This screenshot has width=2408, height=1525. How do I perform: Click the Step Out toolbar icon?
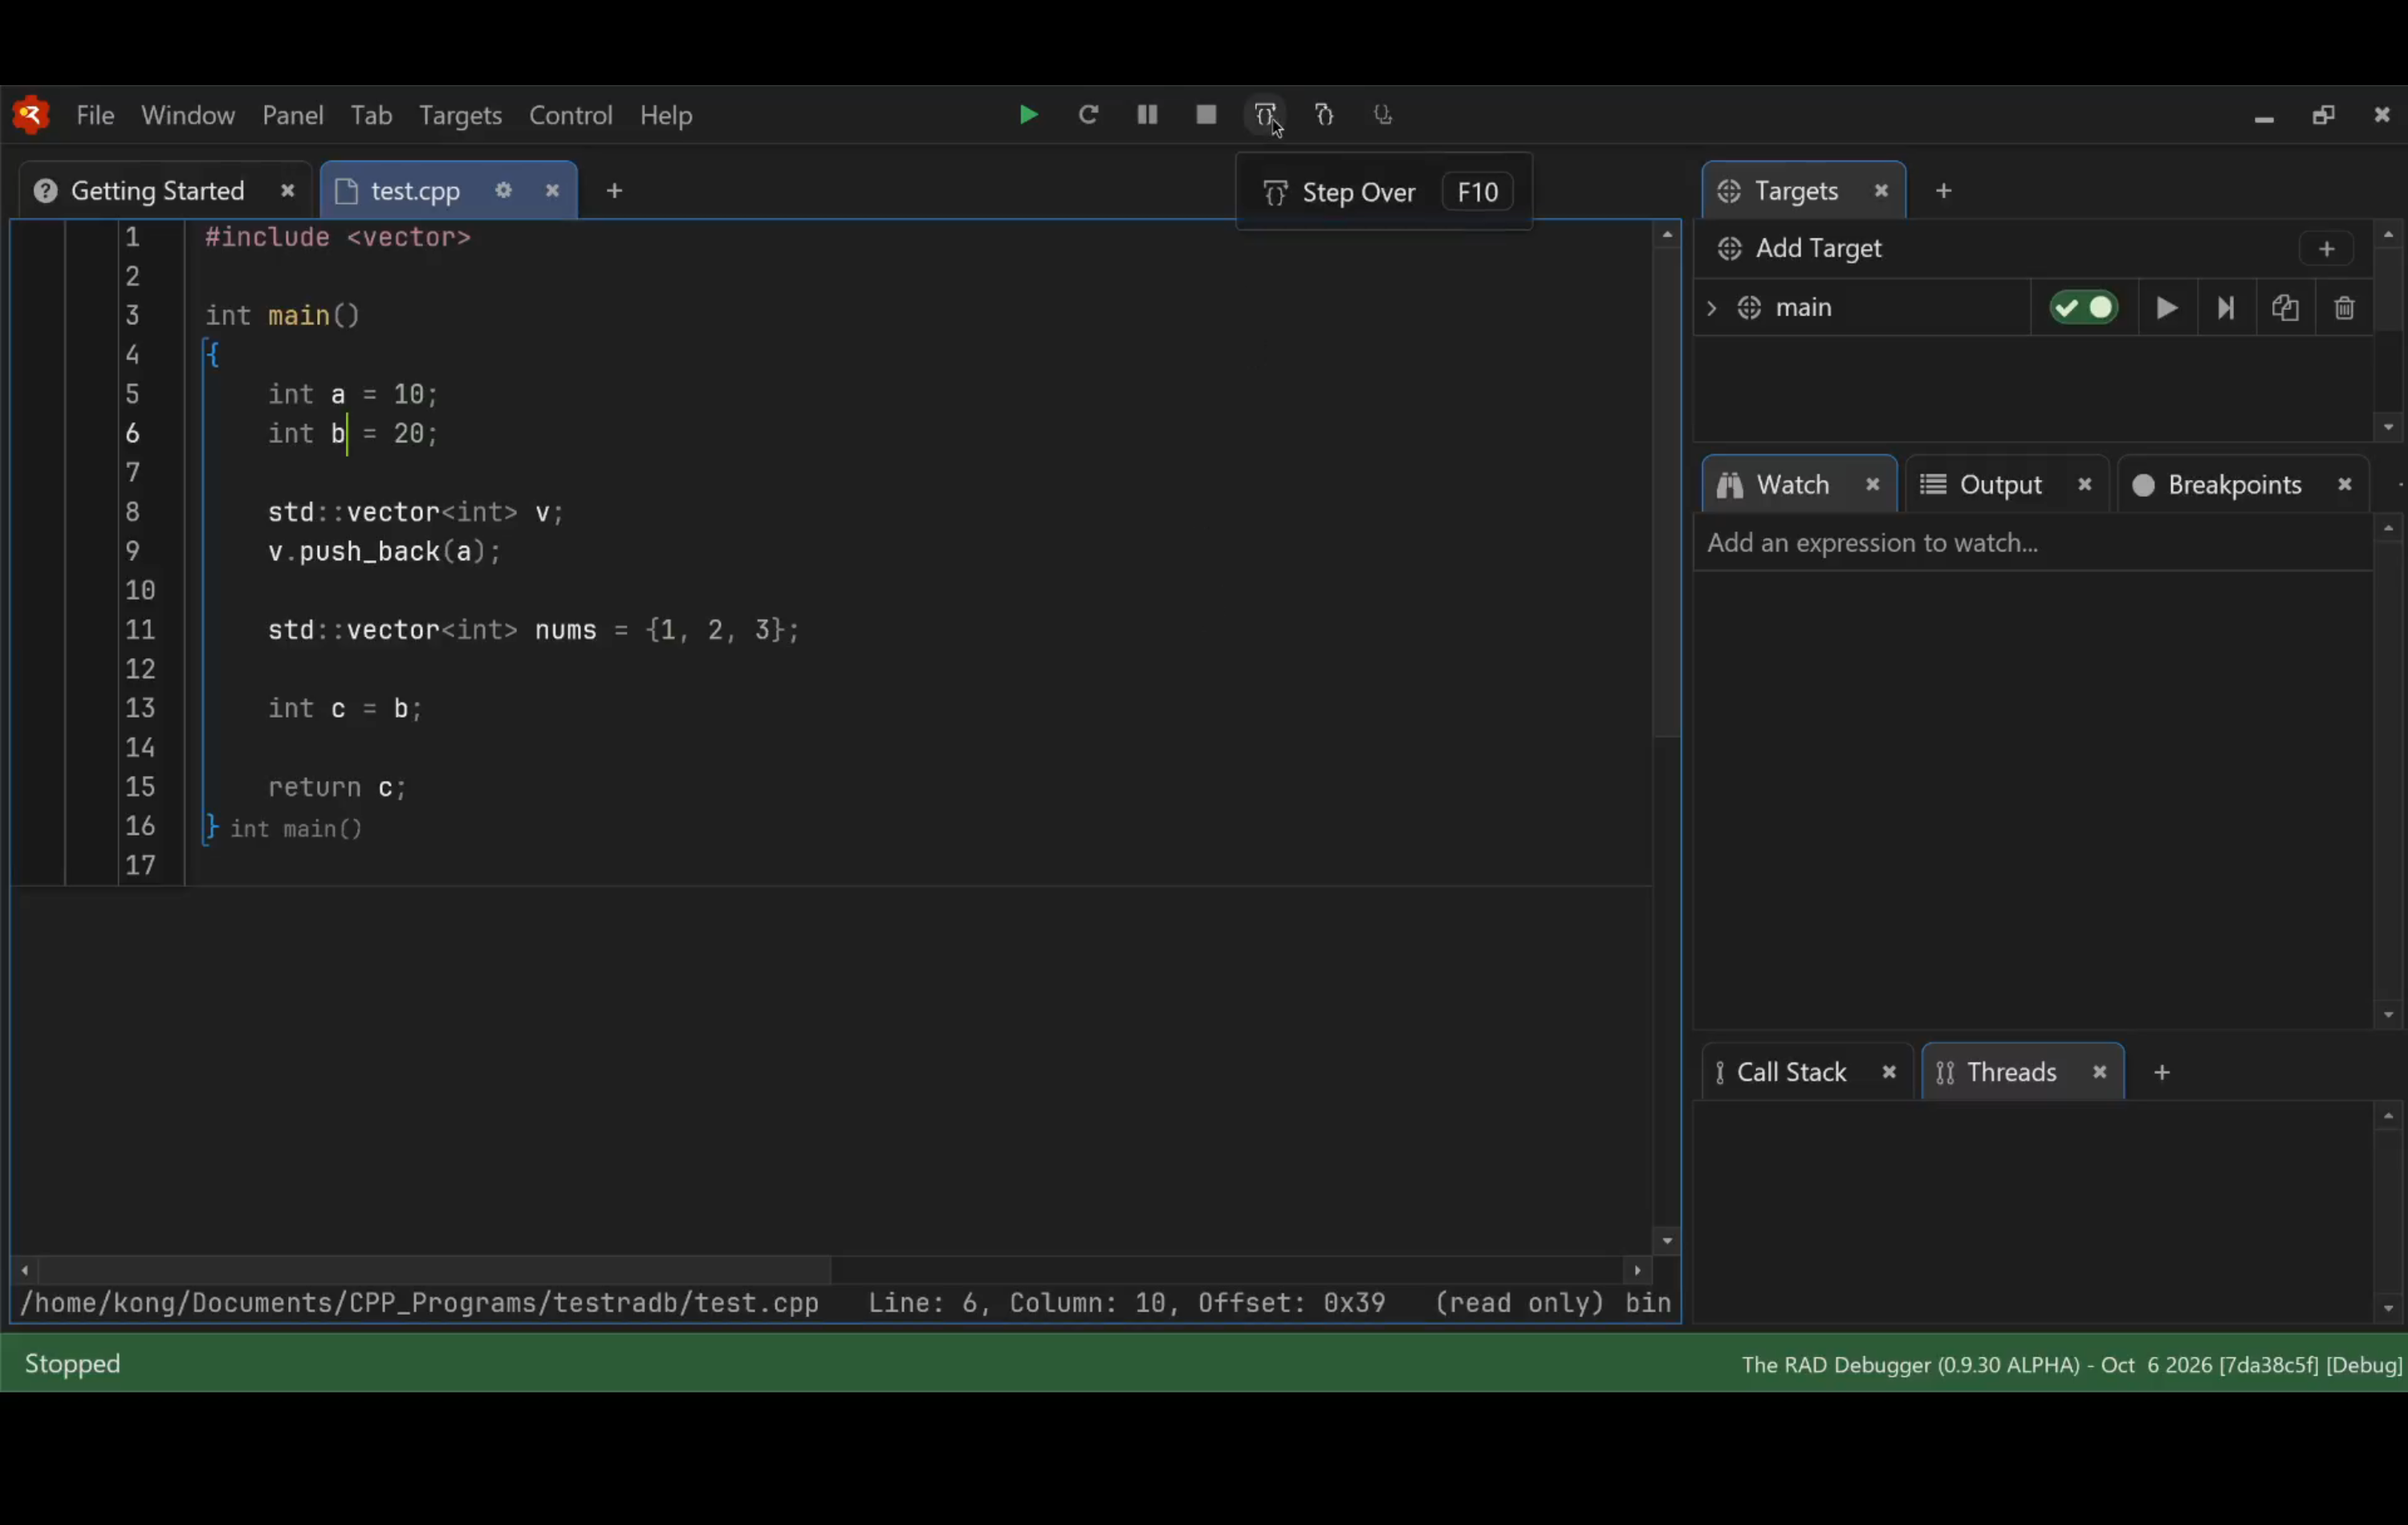[1383, 115]
